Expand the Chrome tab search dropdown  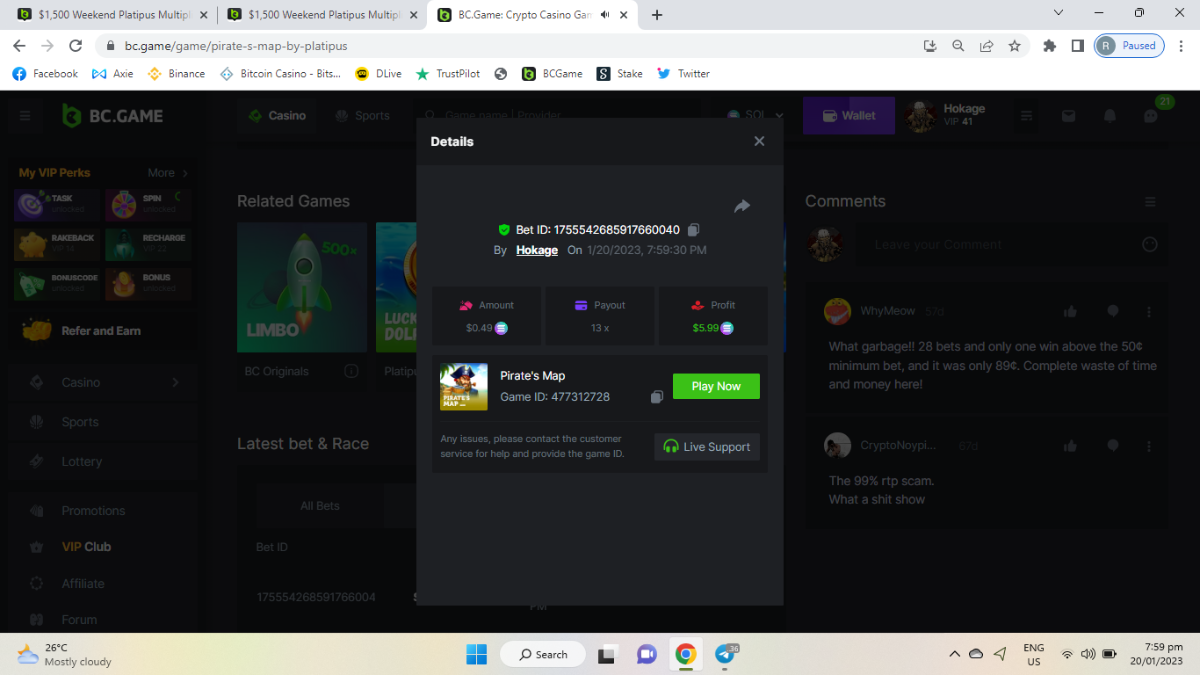[x=1059, y=13]
